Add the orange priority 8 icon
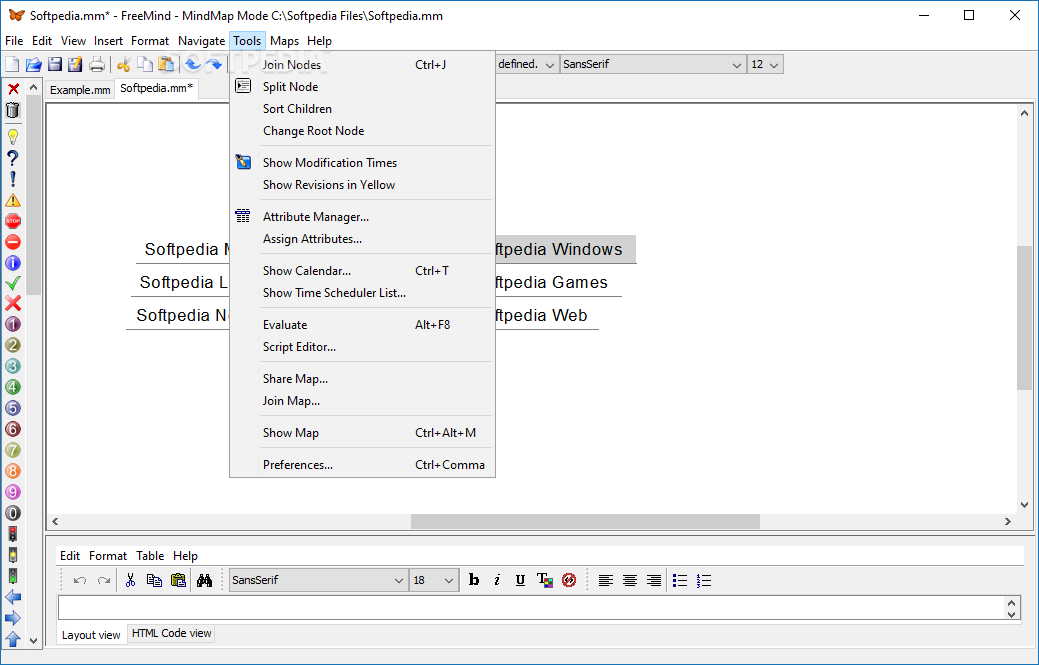 13,471
